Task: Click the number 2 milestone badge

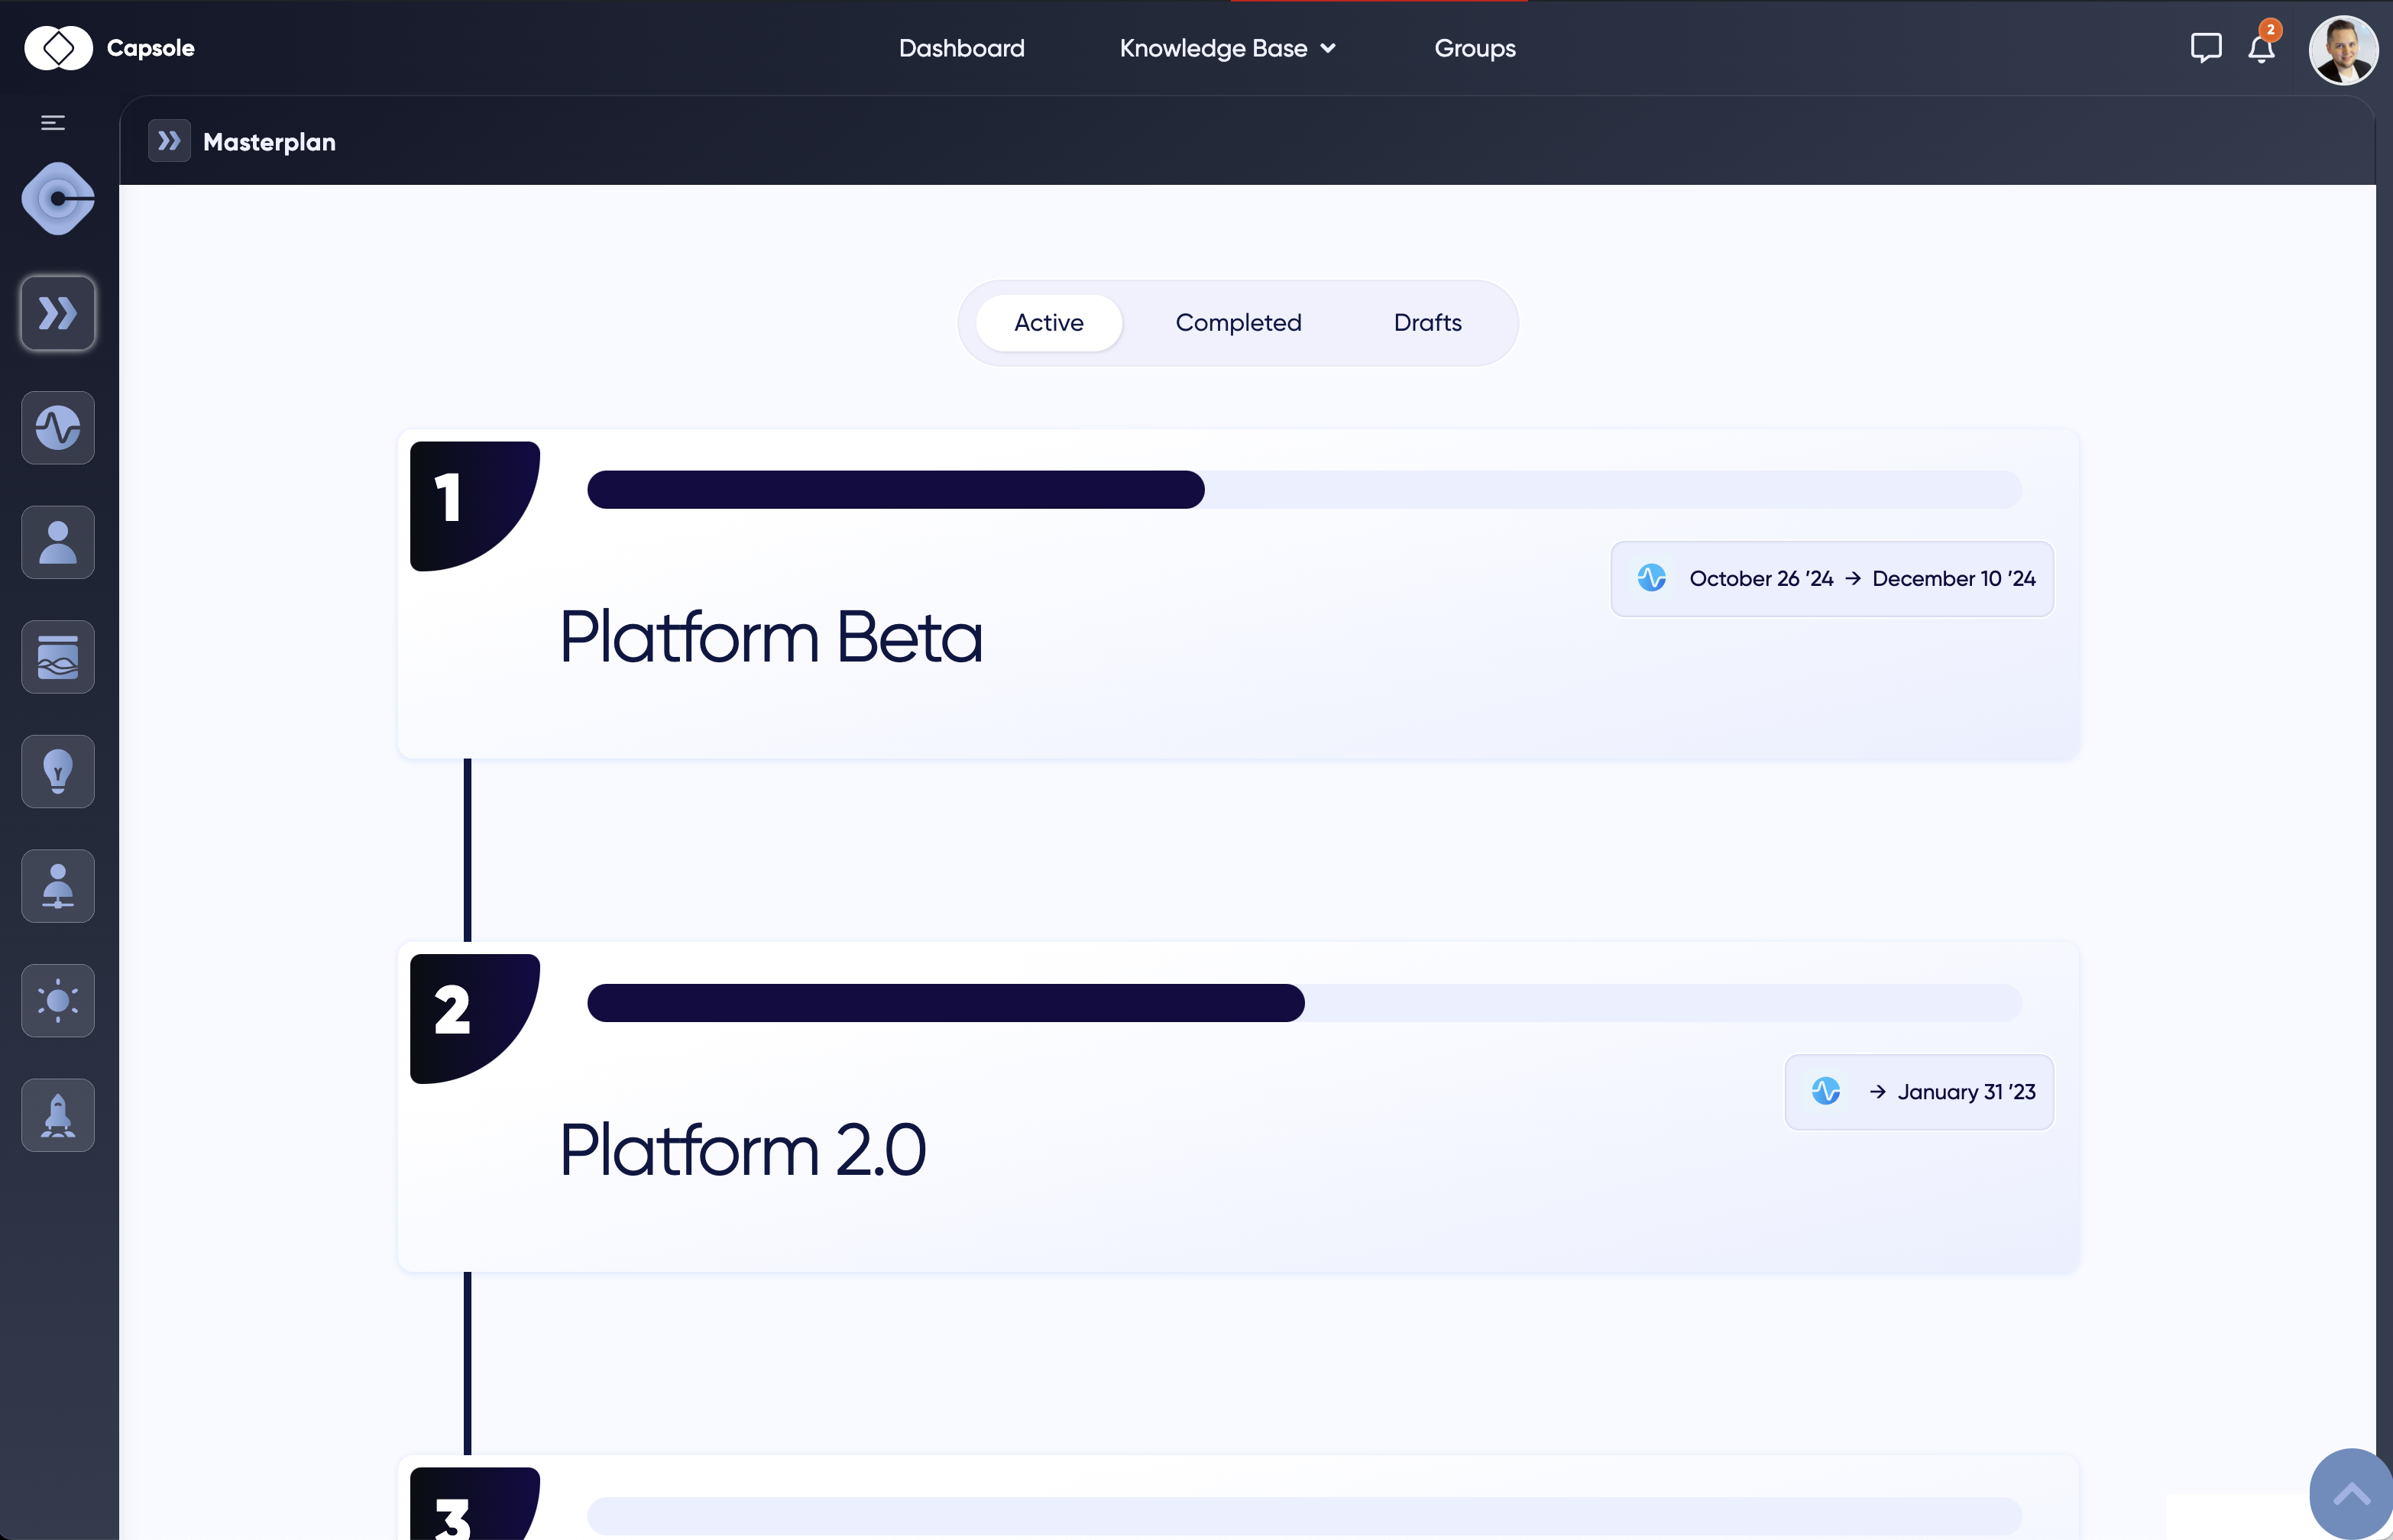Action: 475,1019
